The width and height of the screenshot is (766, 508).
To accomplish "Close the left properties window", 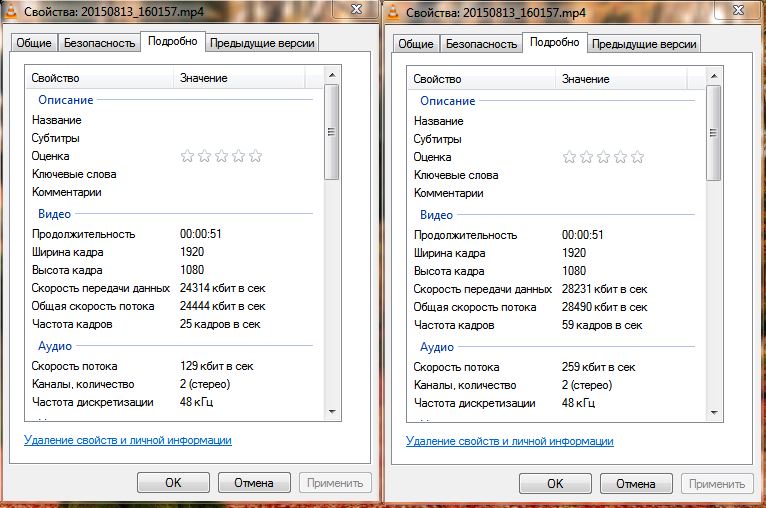I will coord(356,9).
